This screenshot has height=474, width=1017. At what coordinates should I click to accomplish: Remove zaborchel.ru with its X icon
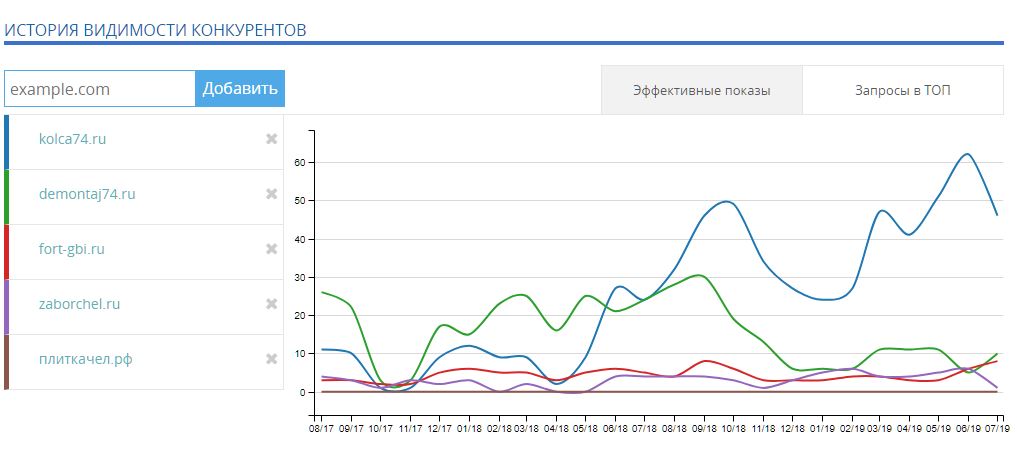(271, 304)
